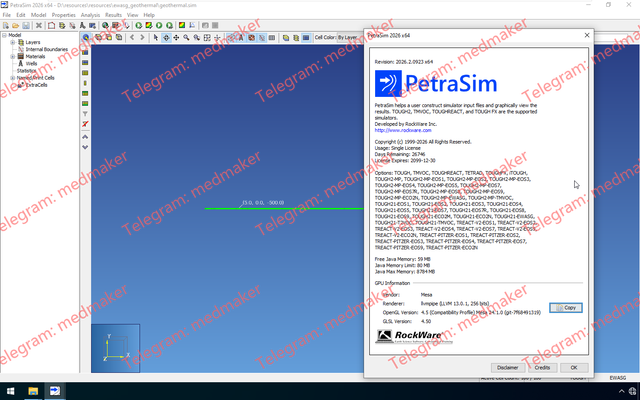Click the EWASG label in status bar
This screenshot has width=640, height=400.
[x=617, y=378]
